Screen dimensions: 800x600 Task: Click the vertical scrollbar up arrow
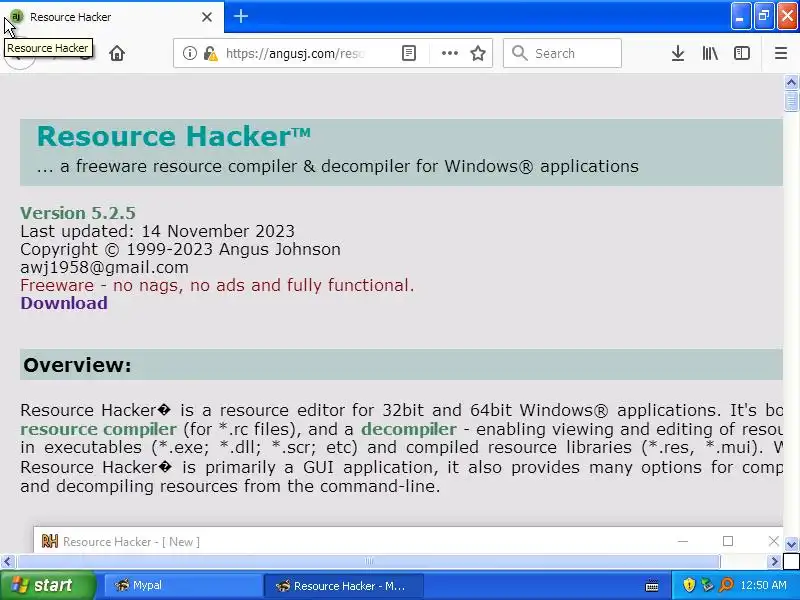[791, 82]
